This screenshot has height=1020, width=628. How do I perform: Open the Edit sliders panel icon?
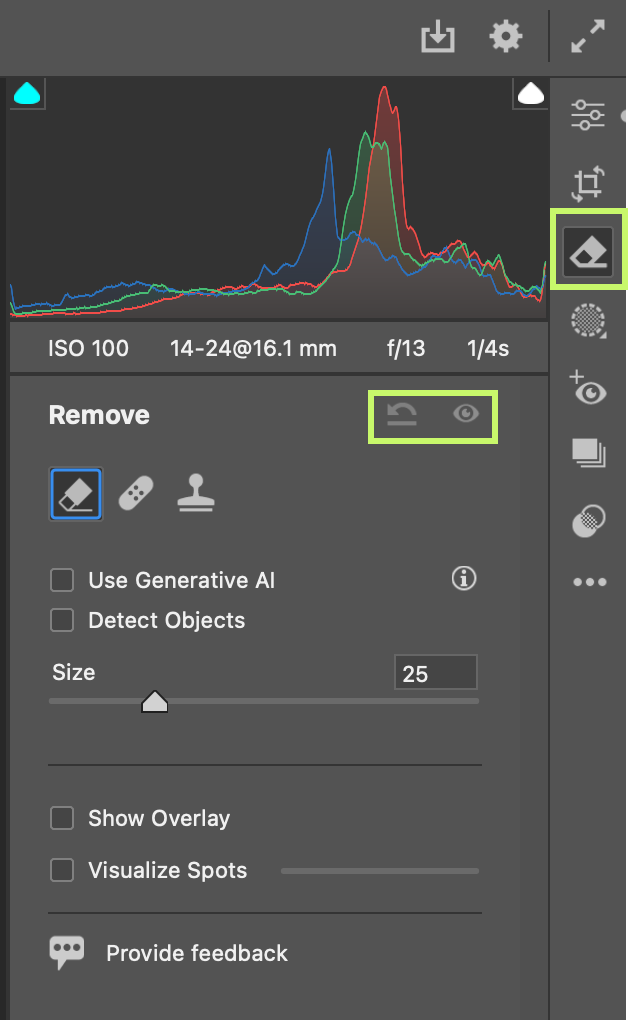[x=588, y=114]
